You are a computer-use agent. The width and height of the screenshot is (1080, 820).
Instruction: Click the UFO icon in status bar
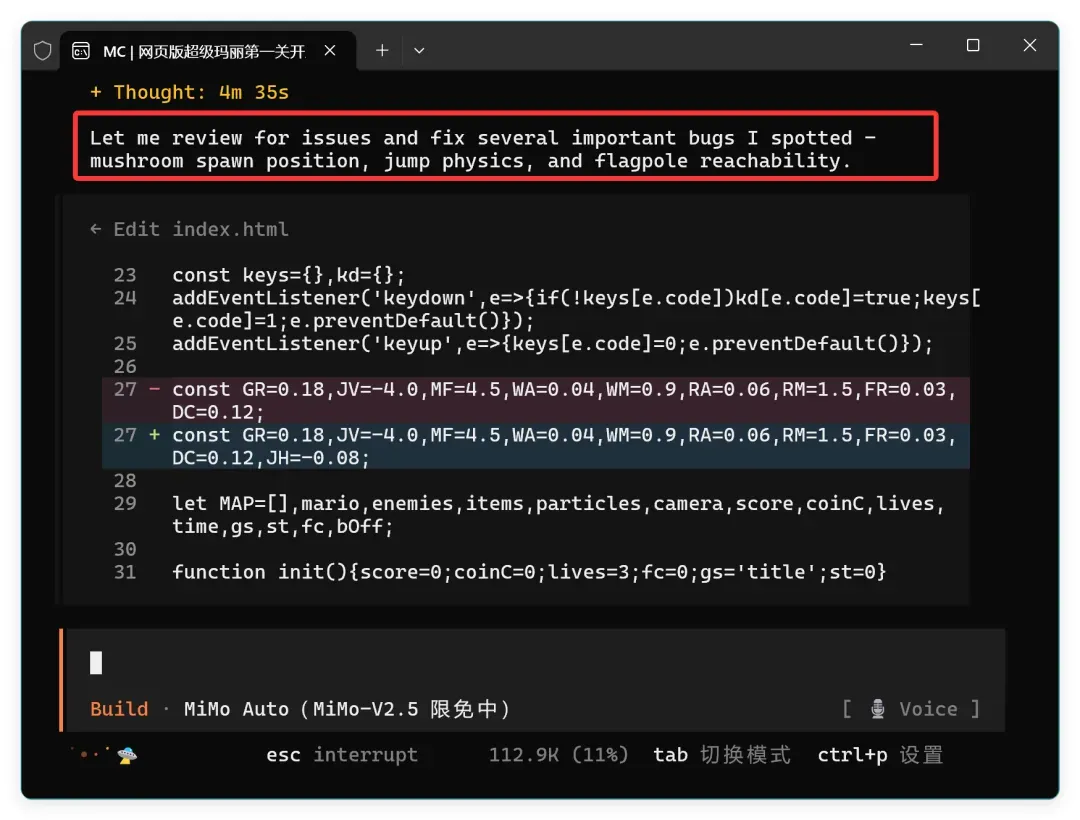(127, 755)
